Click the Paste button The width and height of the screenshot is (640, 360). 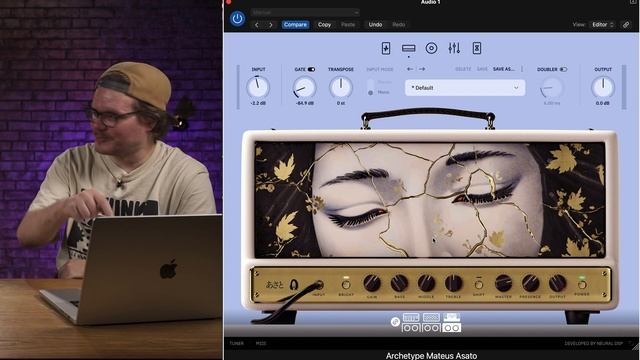point(348,25)
